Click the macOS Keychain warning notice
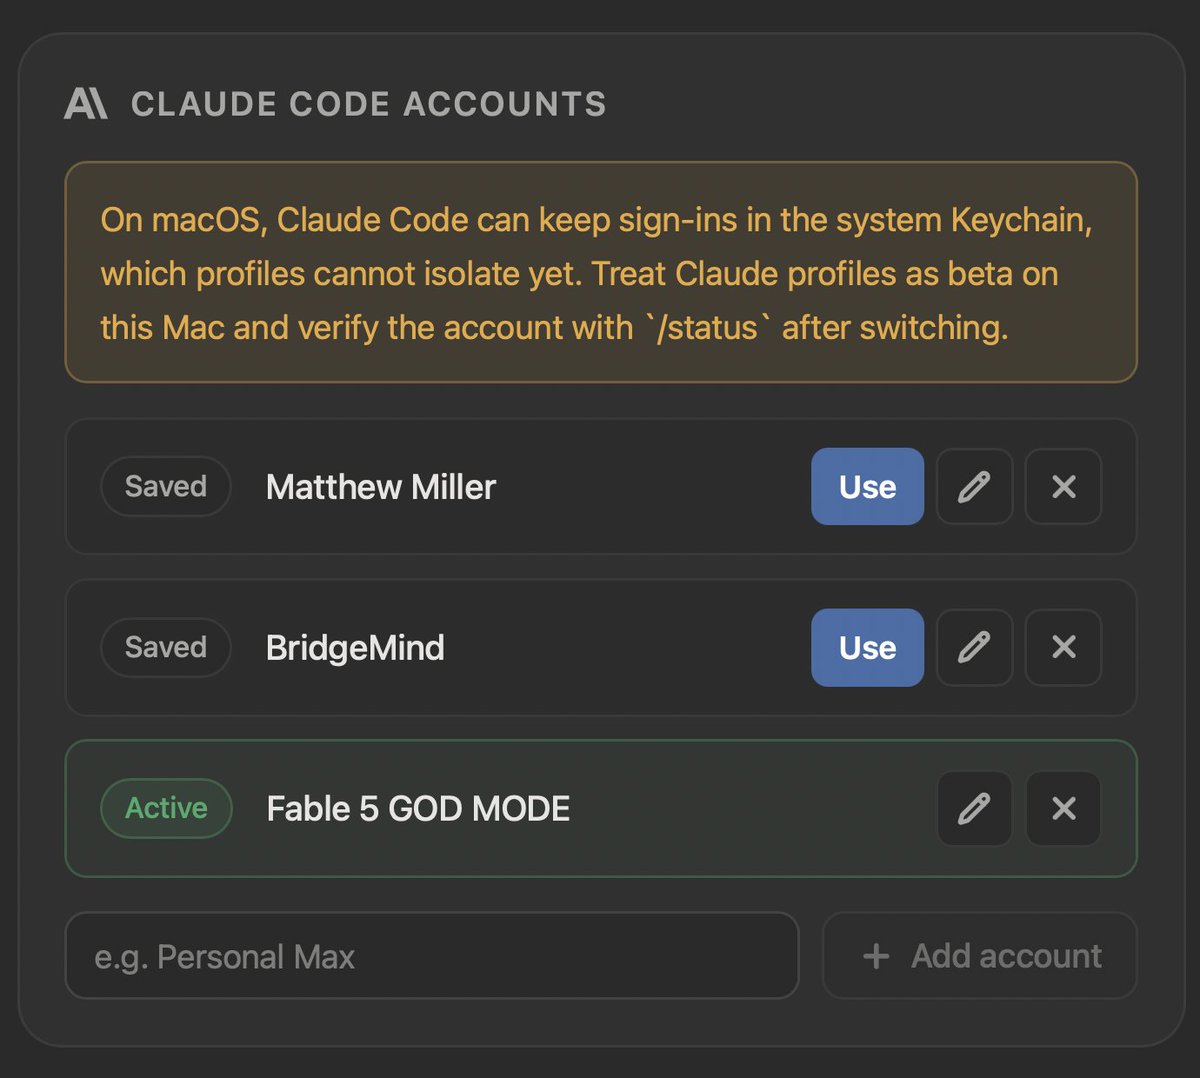The width and height of the screenshot is (1200, 1078). pyautogui.click(x=601, y=272)
